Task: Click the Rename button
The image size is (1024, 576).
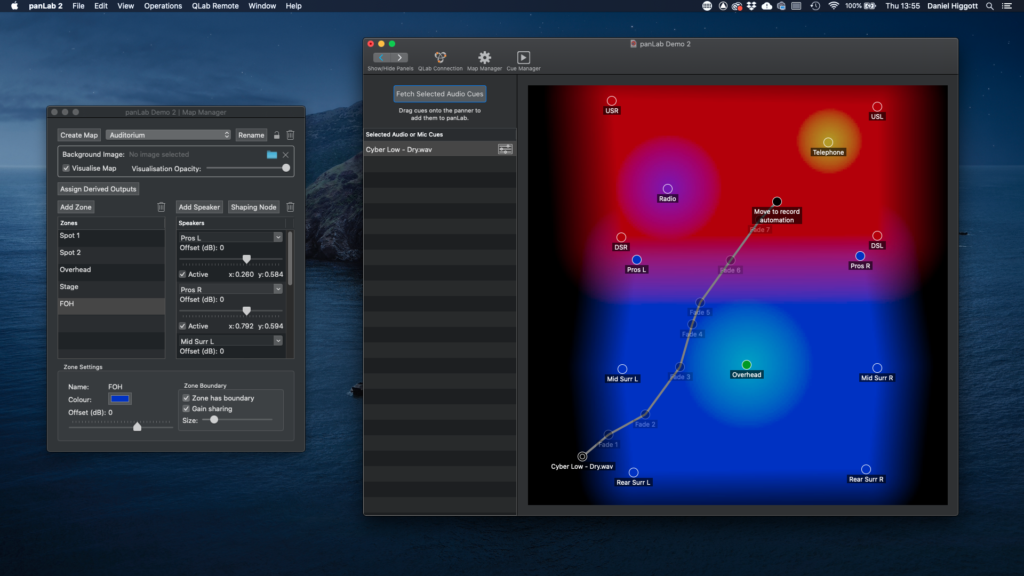Action: [x=251, y=135]
